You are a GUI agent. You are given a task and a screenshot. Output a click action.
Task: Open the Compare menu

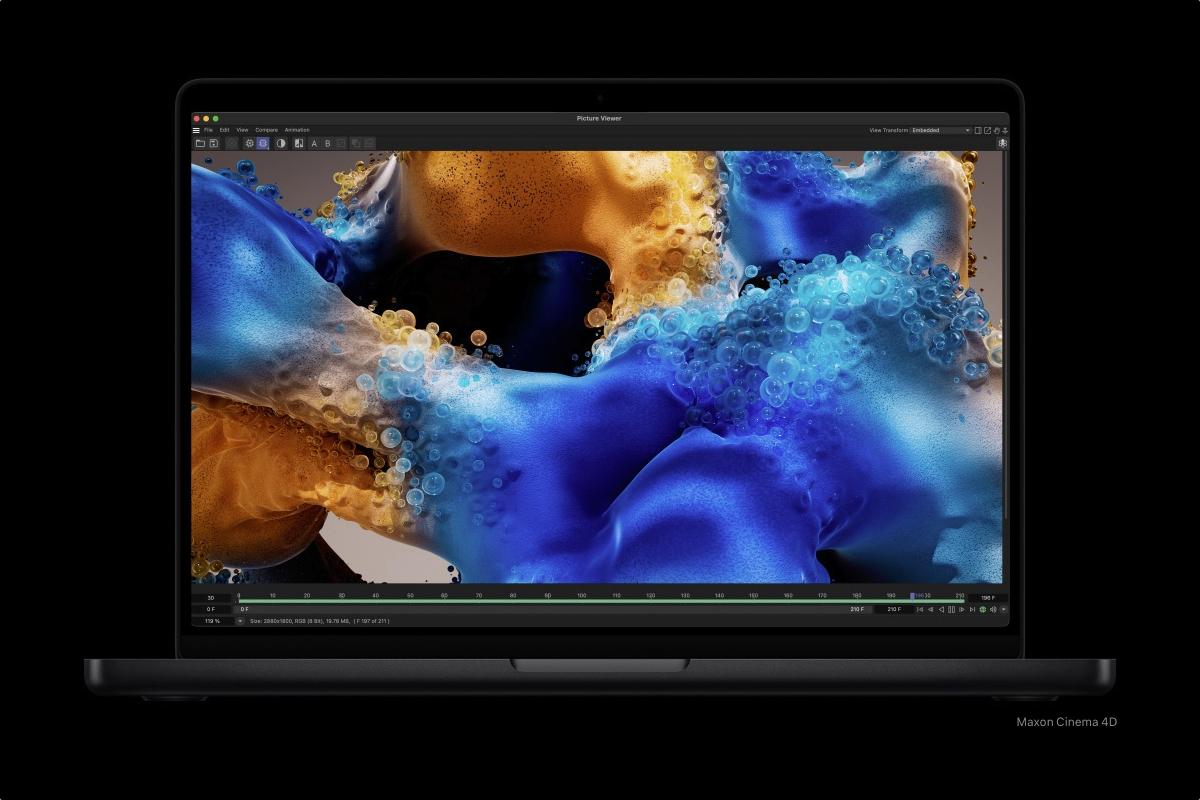pyautogui.click(x=266, y=130)
